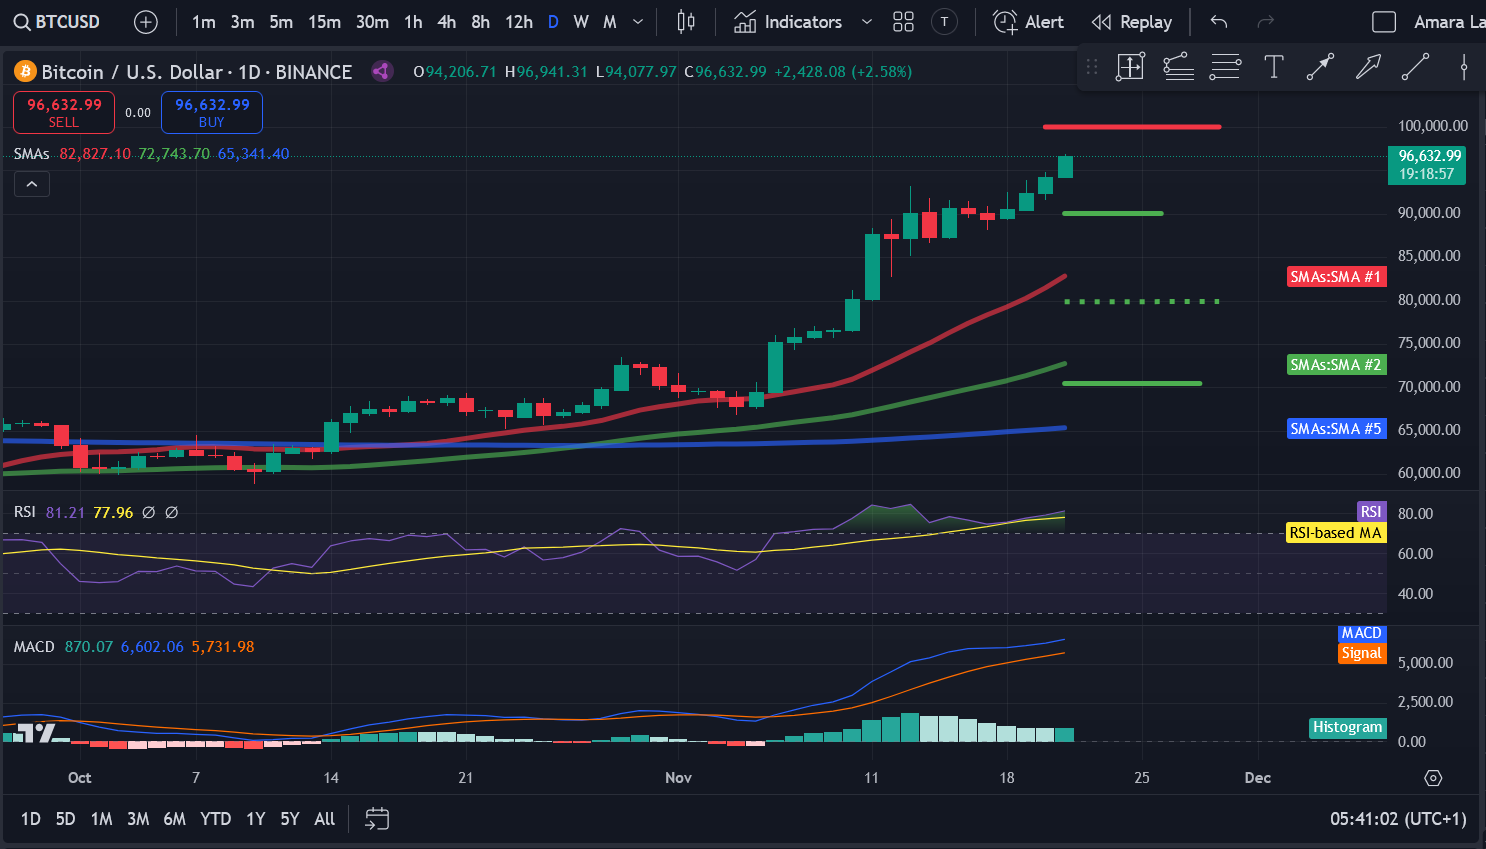Open the MACD indicator legend
Image resolution: width=1486 pixels, height=849 pixels.
click(x=34, y=647)
